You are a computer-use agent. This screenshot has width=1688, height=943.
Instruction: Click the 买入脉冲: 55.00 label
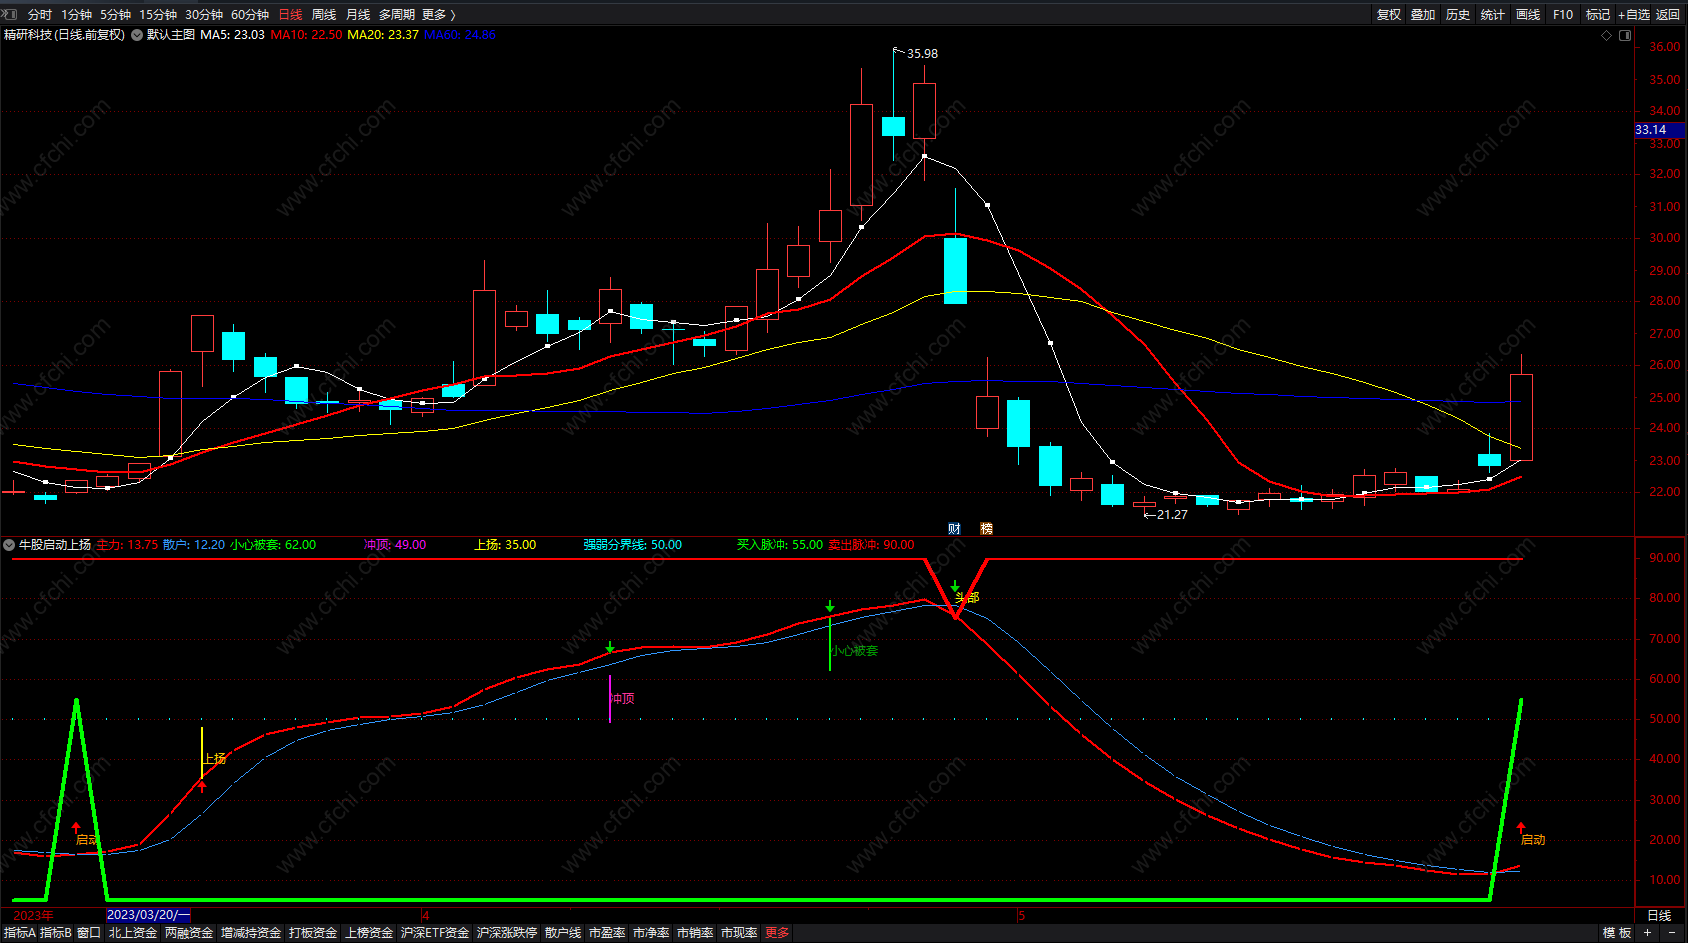[780, 545]
